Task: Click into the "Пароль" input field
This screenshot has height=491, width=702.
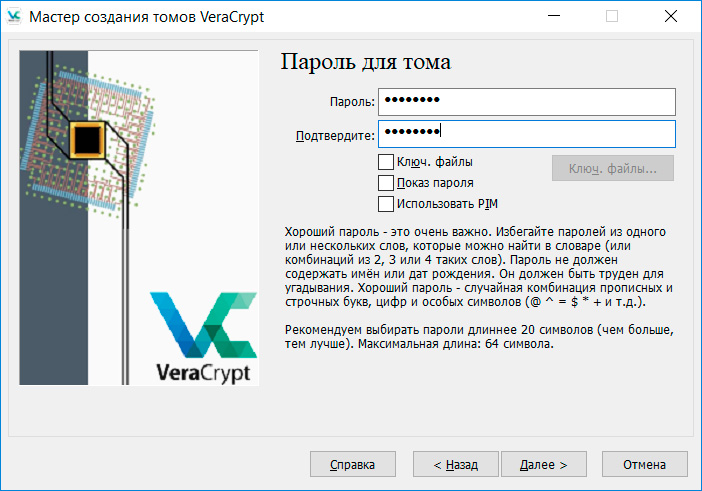Action: (527, 101)
